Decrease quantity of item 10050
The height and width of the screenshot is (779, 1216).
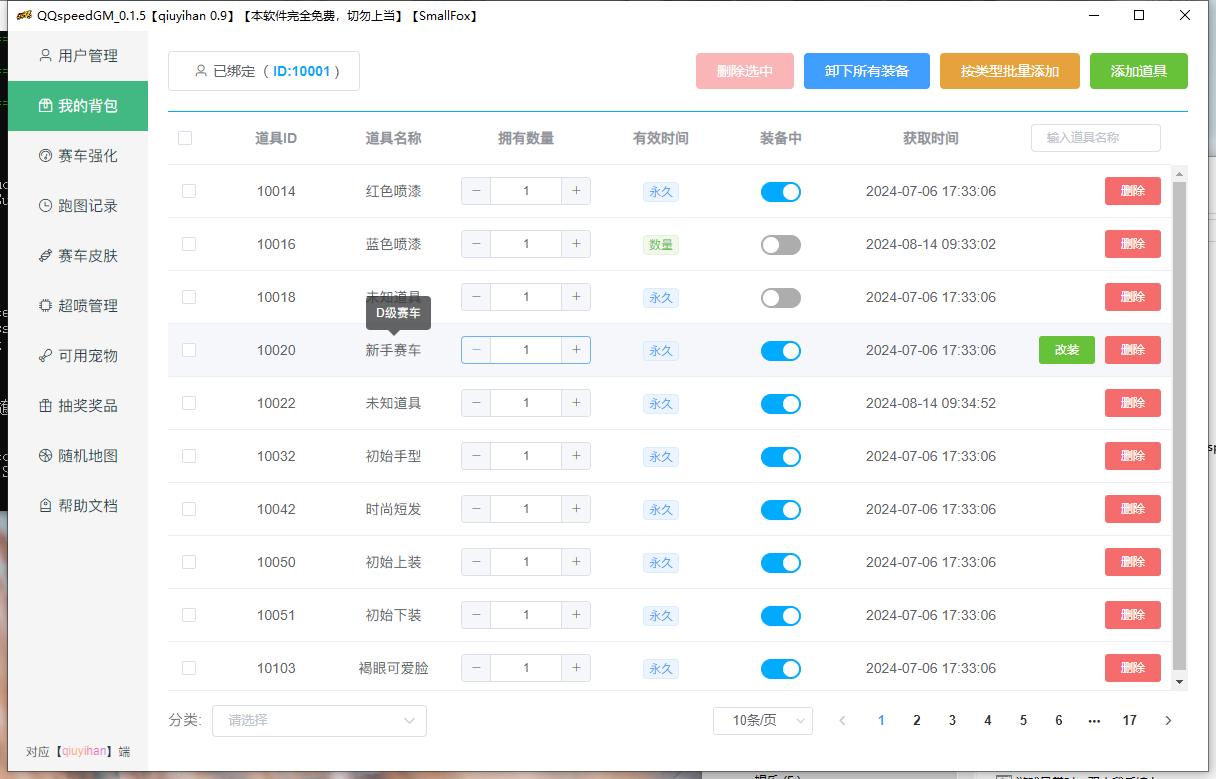476,562
